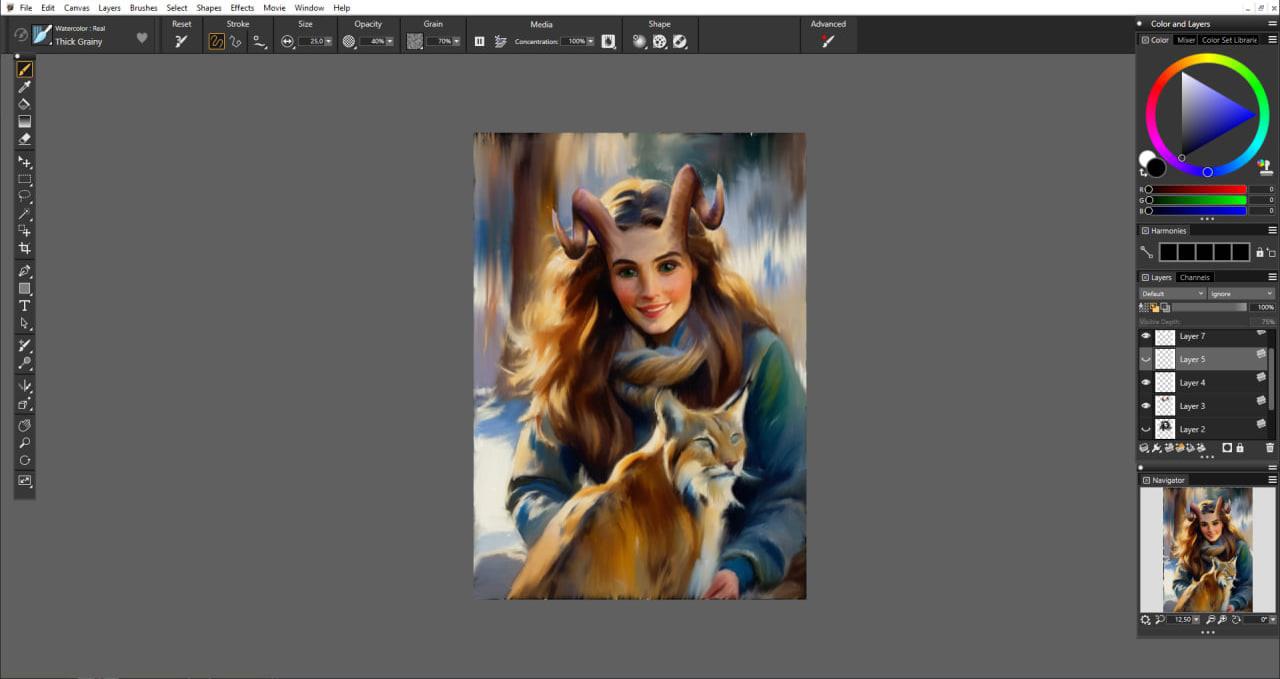The image size is (1280, 679).
Task: Click the Reset brush icon
Action: pyautogui.click(x=181, y=41)
